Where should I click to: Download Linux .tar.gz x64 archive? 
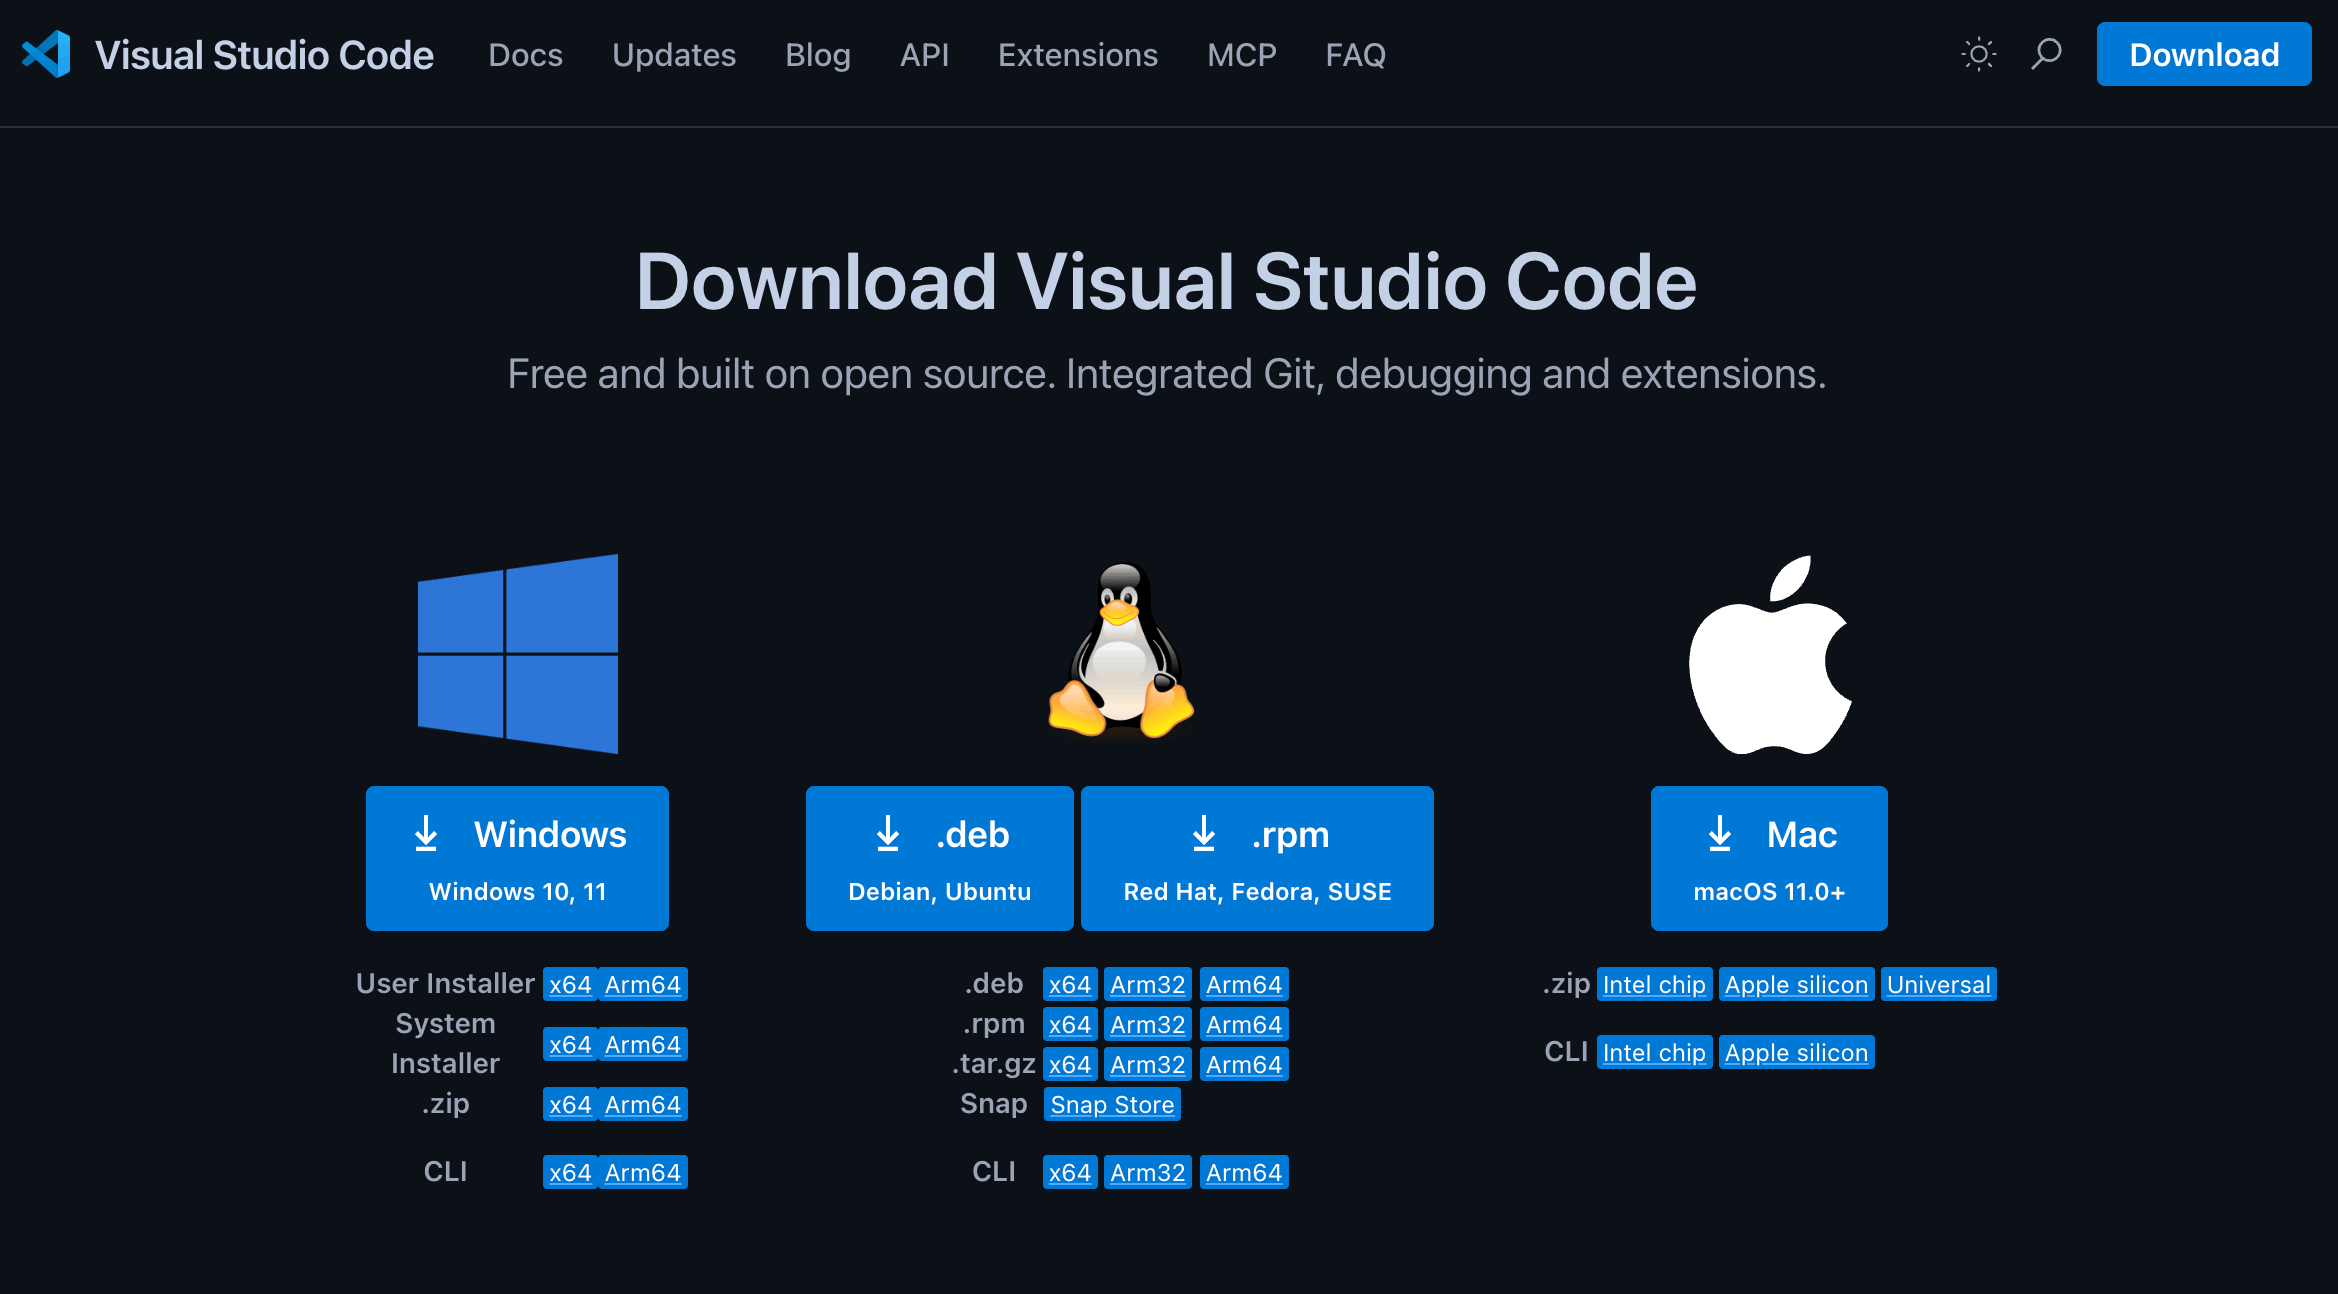tap(1070, 1064)
